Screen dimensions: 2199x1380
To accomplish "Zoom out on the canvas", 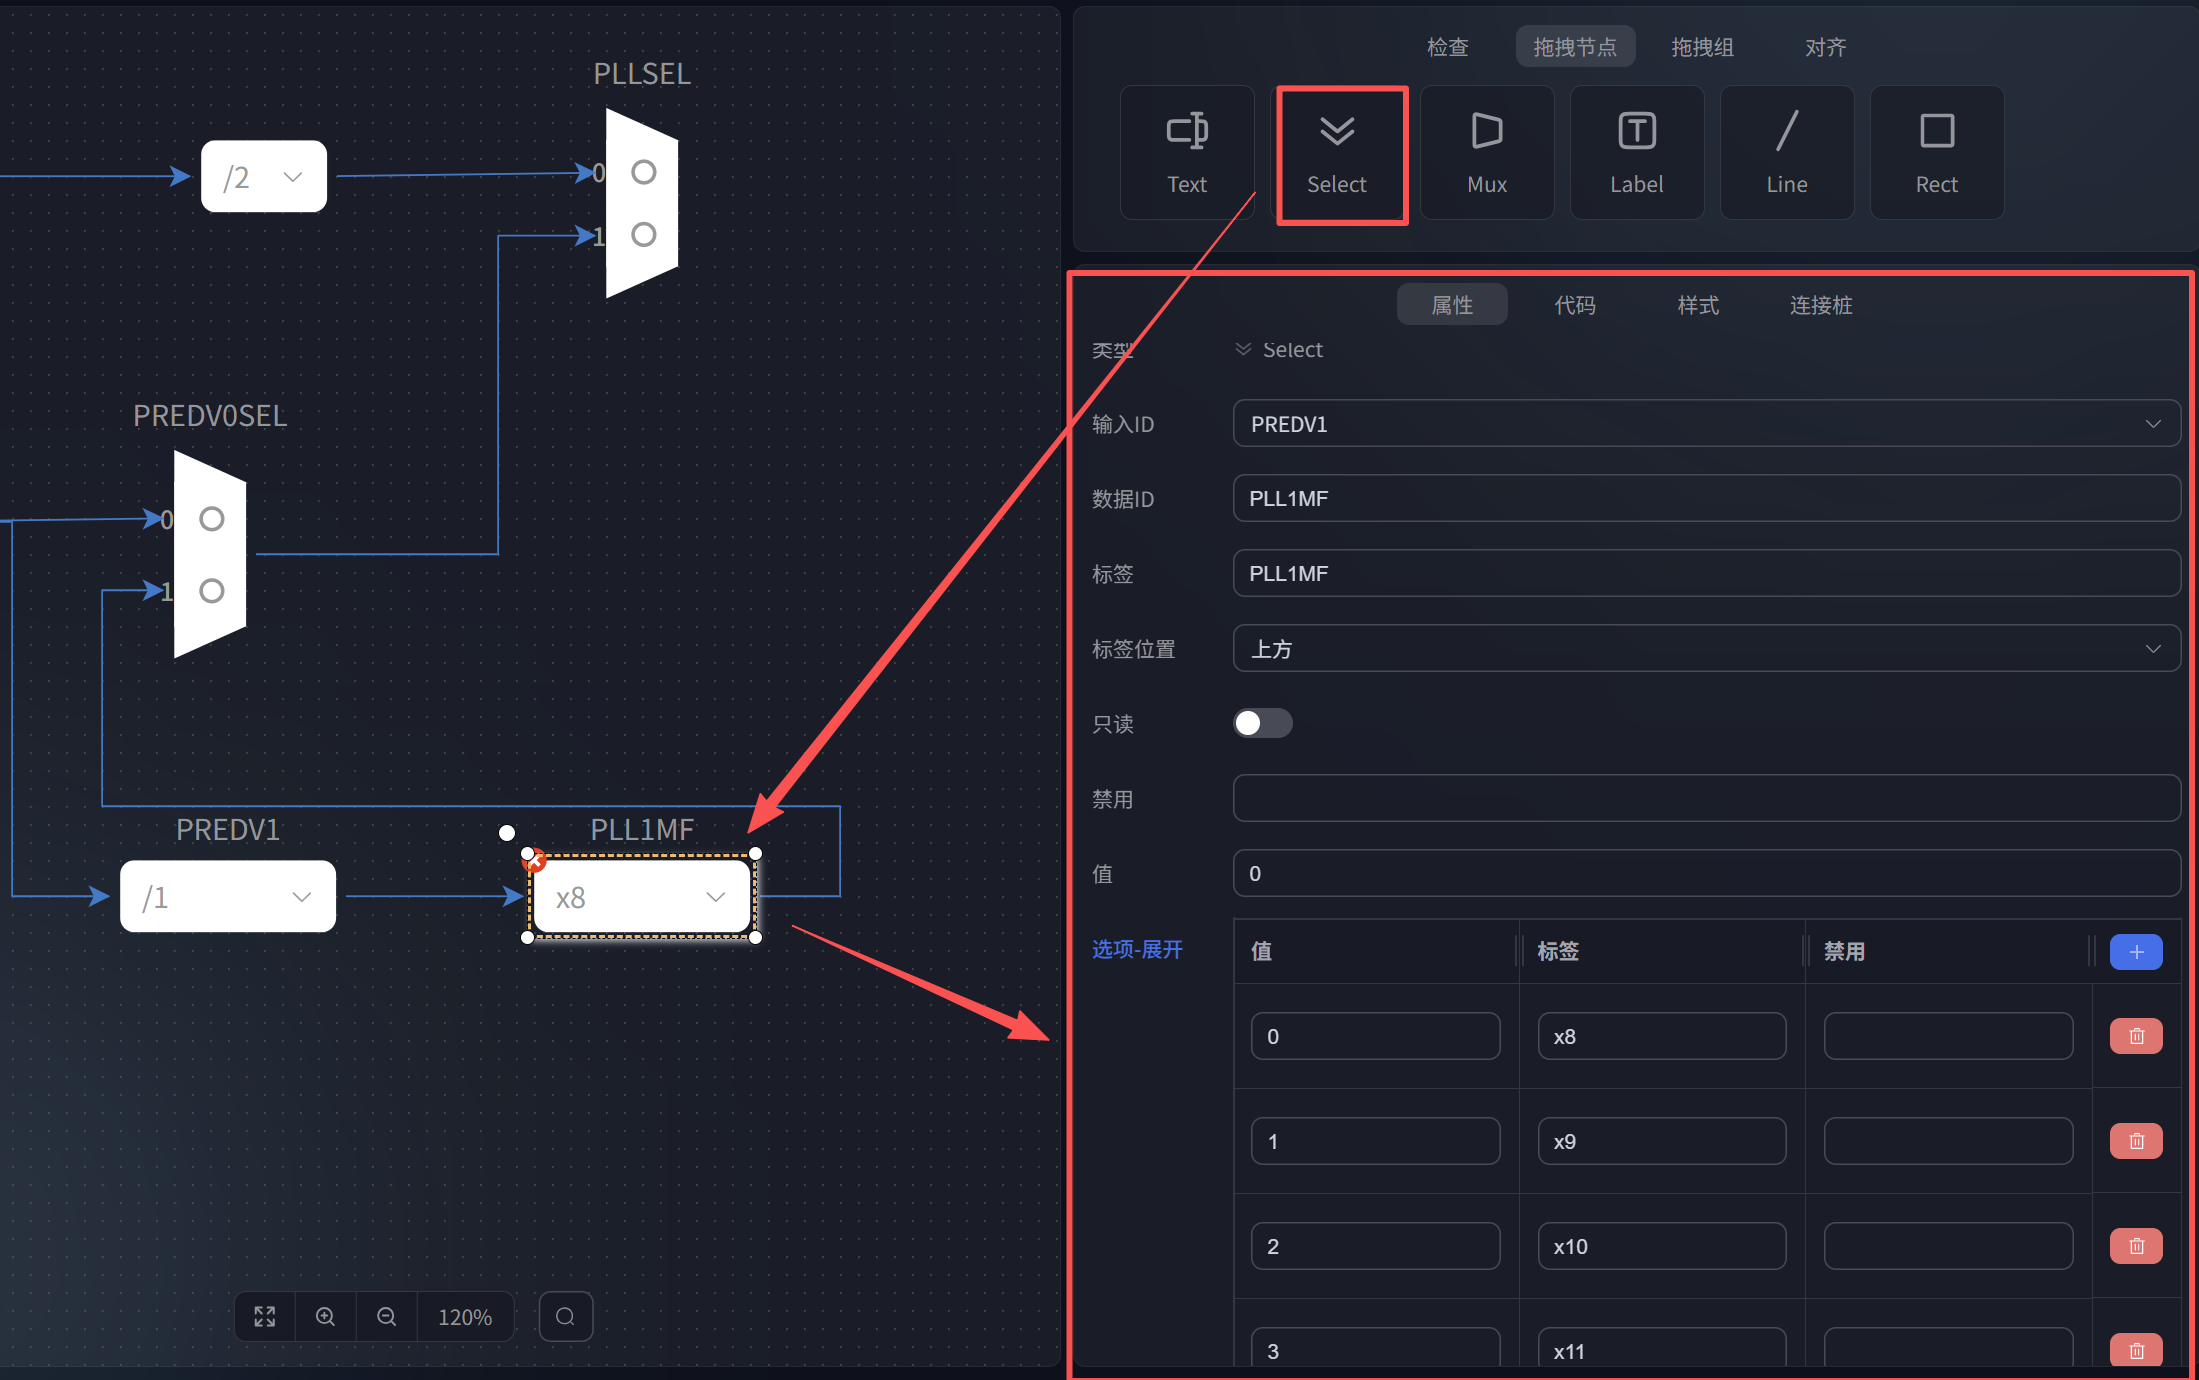I will click(x=386, y=1316).
